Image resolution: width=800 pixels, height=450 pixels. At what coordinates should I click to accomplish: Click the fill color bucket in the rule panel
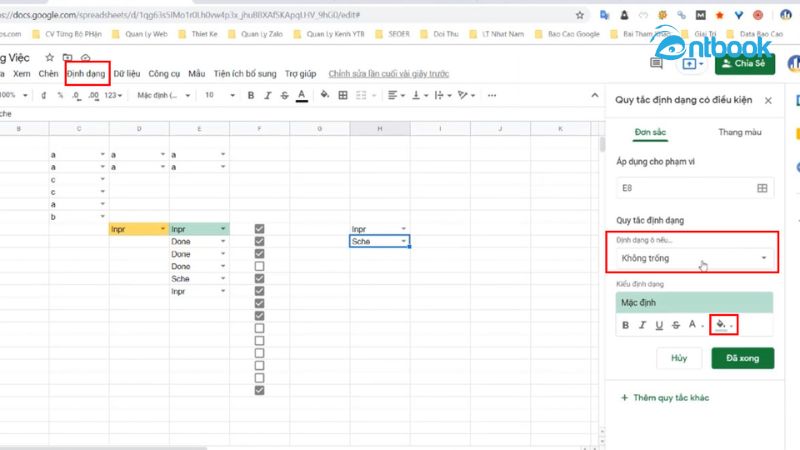[x=719, y=325]
